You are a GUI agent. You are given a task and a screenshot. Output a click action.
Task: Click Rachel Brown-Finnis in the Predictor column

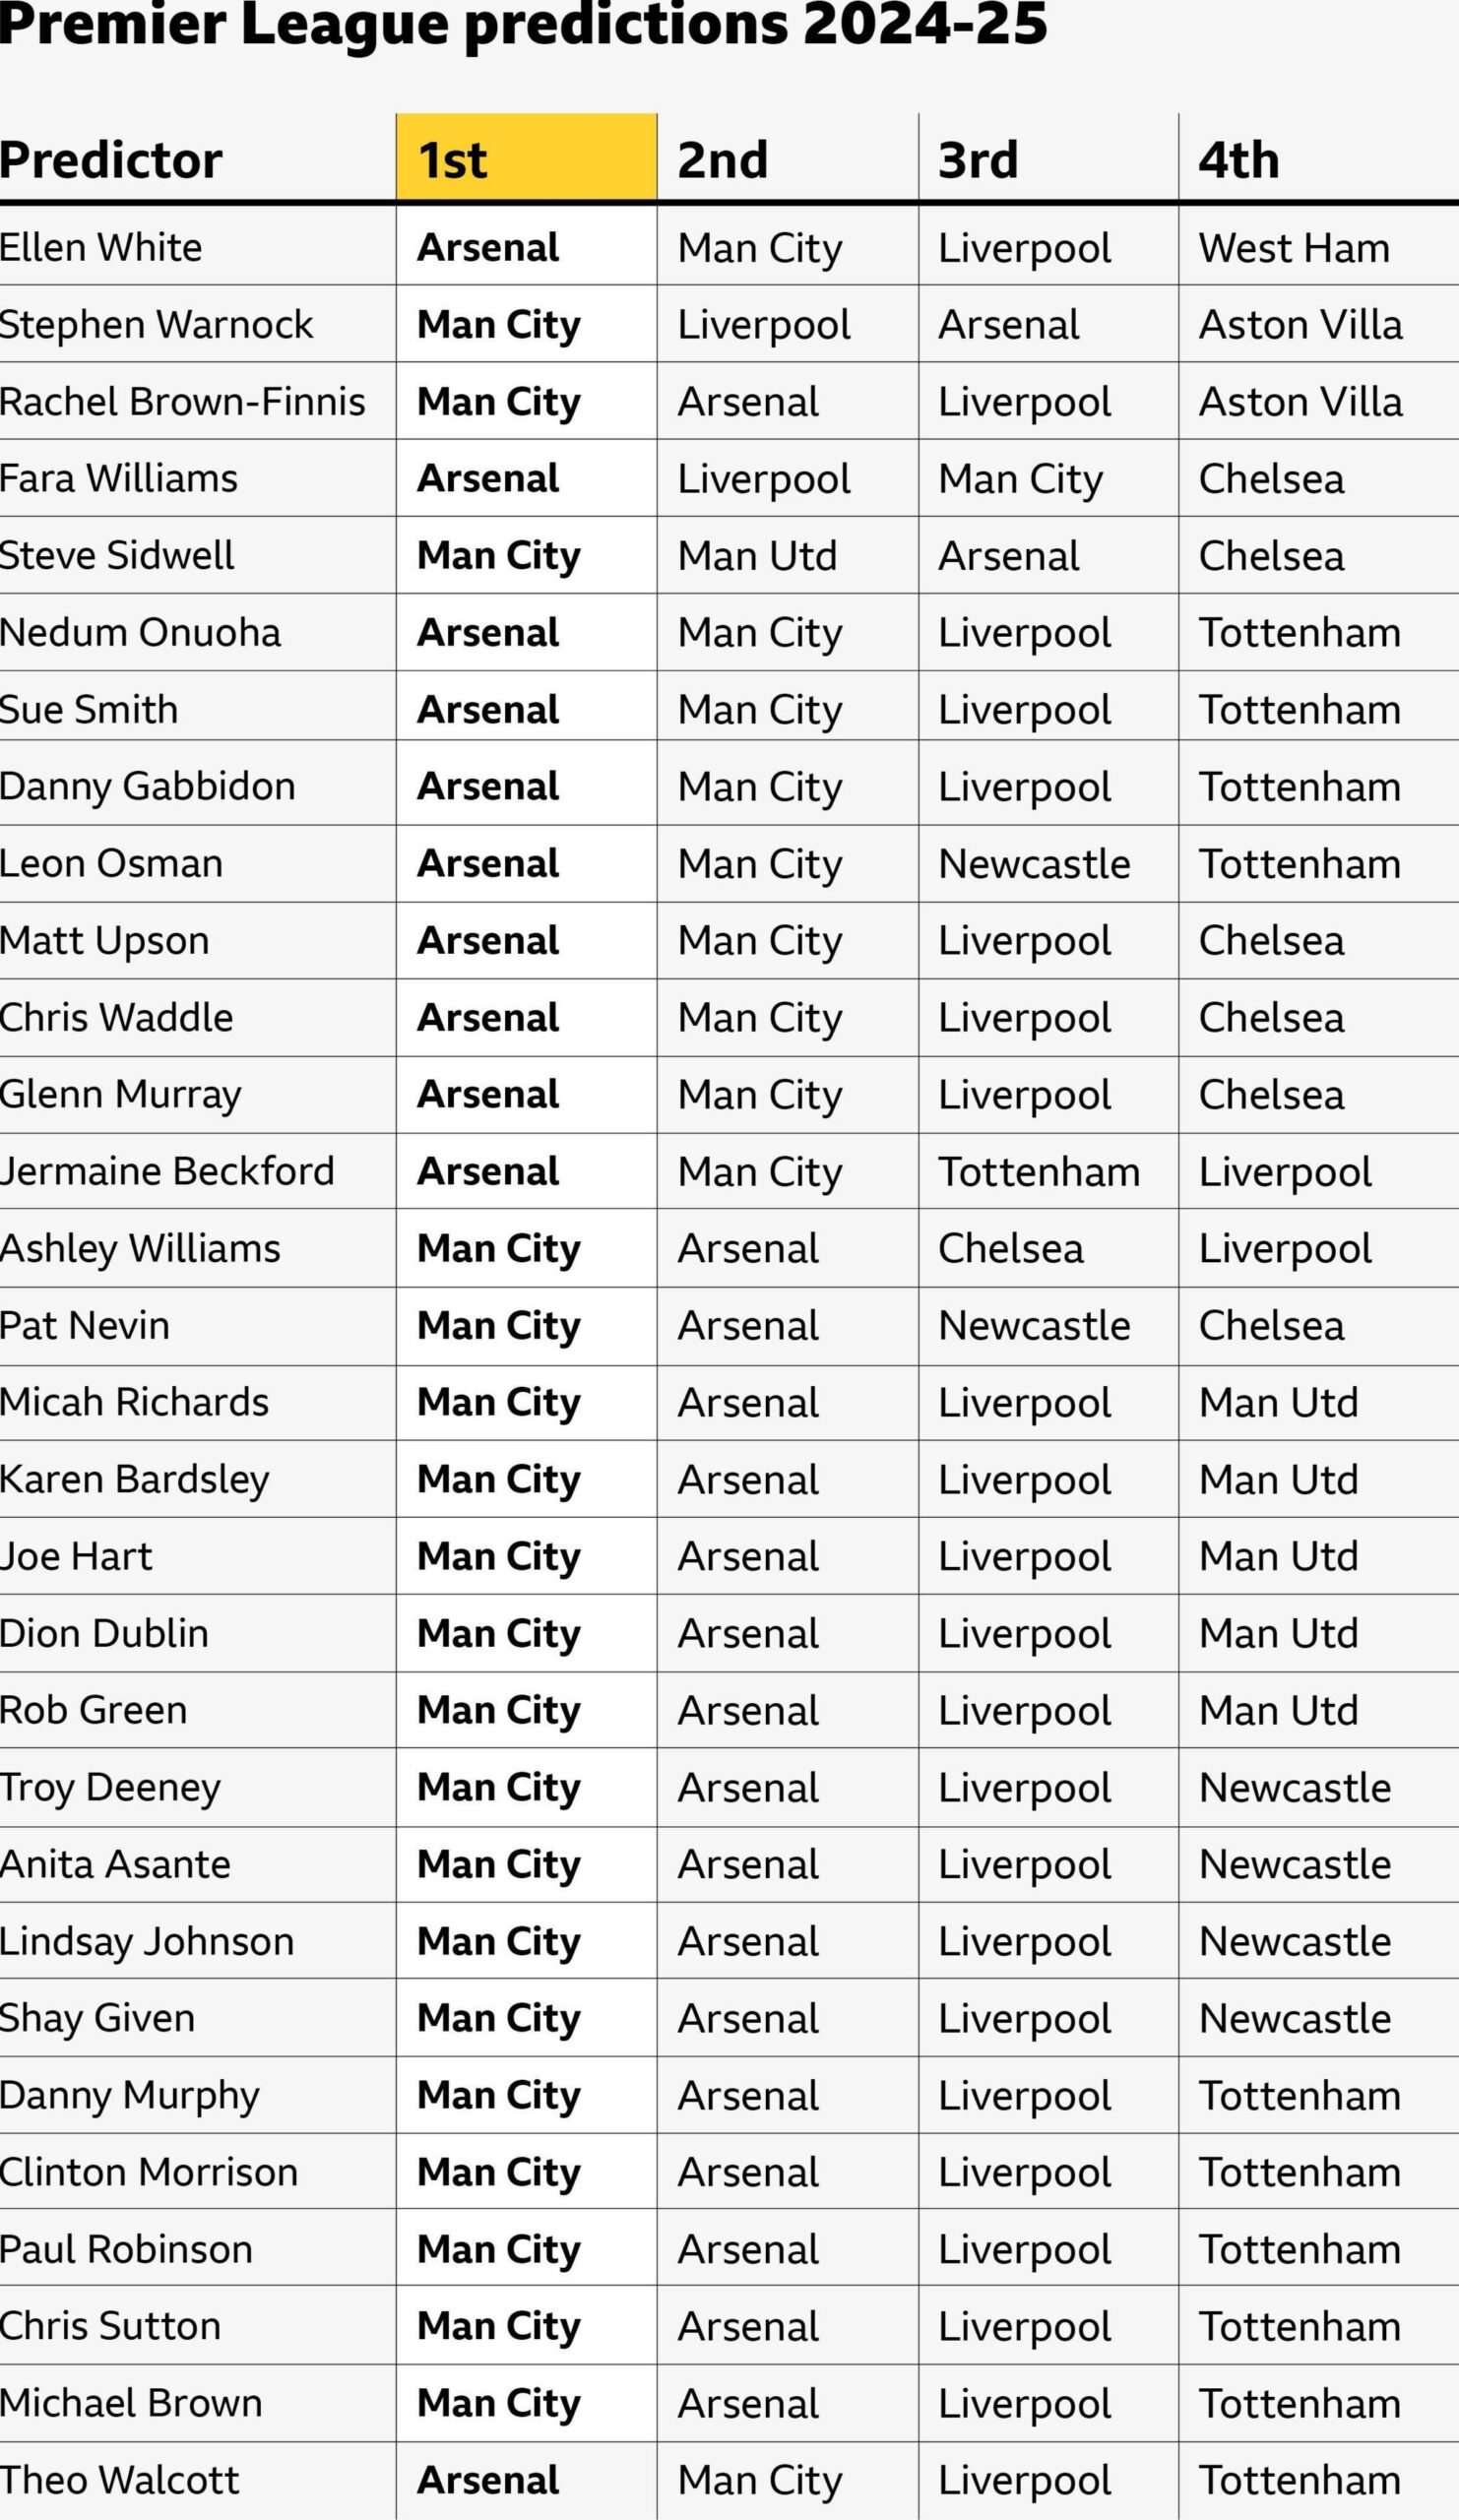click(x=183, y=401)
